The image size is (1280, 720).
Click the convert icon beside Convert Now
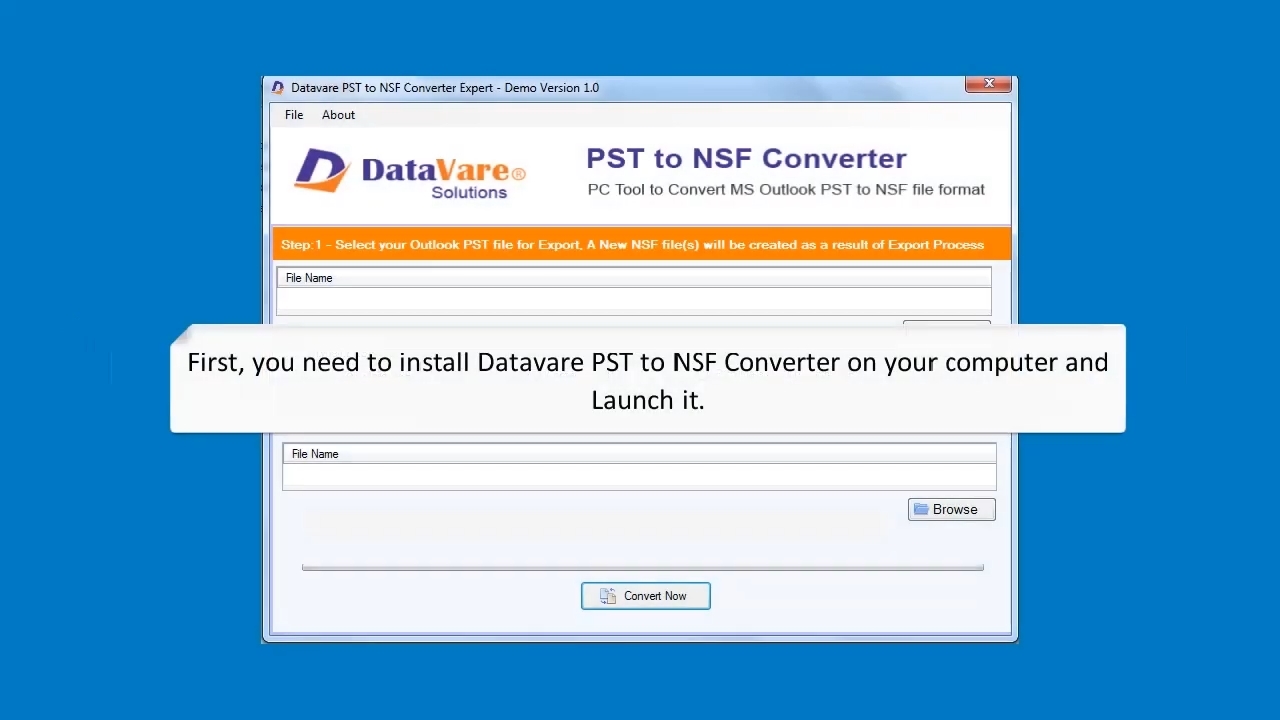click(608, 596)
